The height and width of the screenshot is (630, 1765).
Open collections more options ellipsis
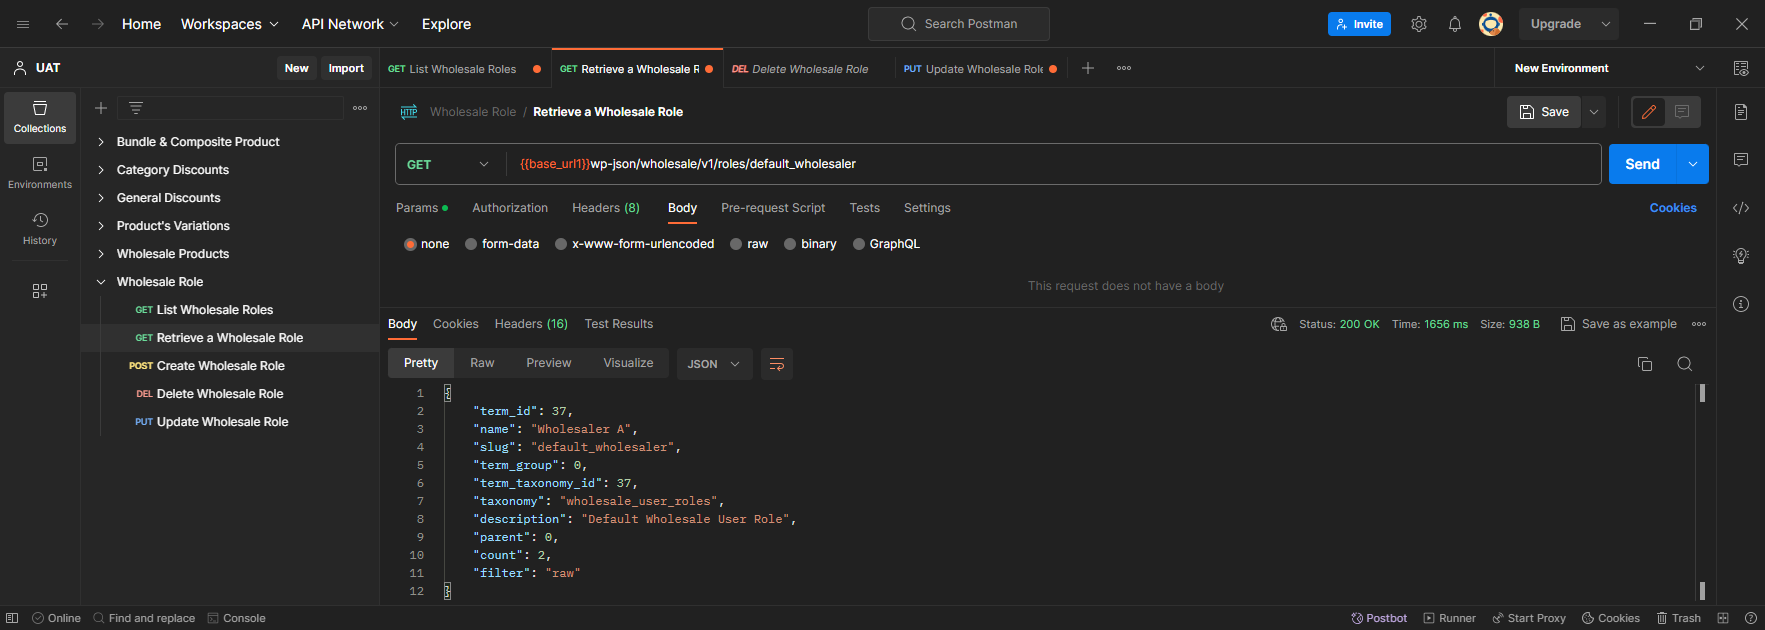coord(360,108)
